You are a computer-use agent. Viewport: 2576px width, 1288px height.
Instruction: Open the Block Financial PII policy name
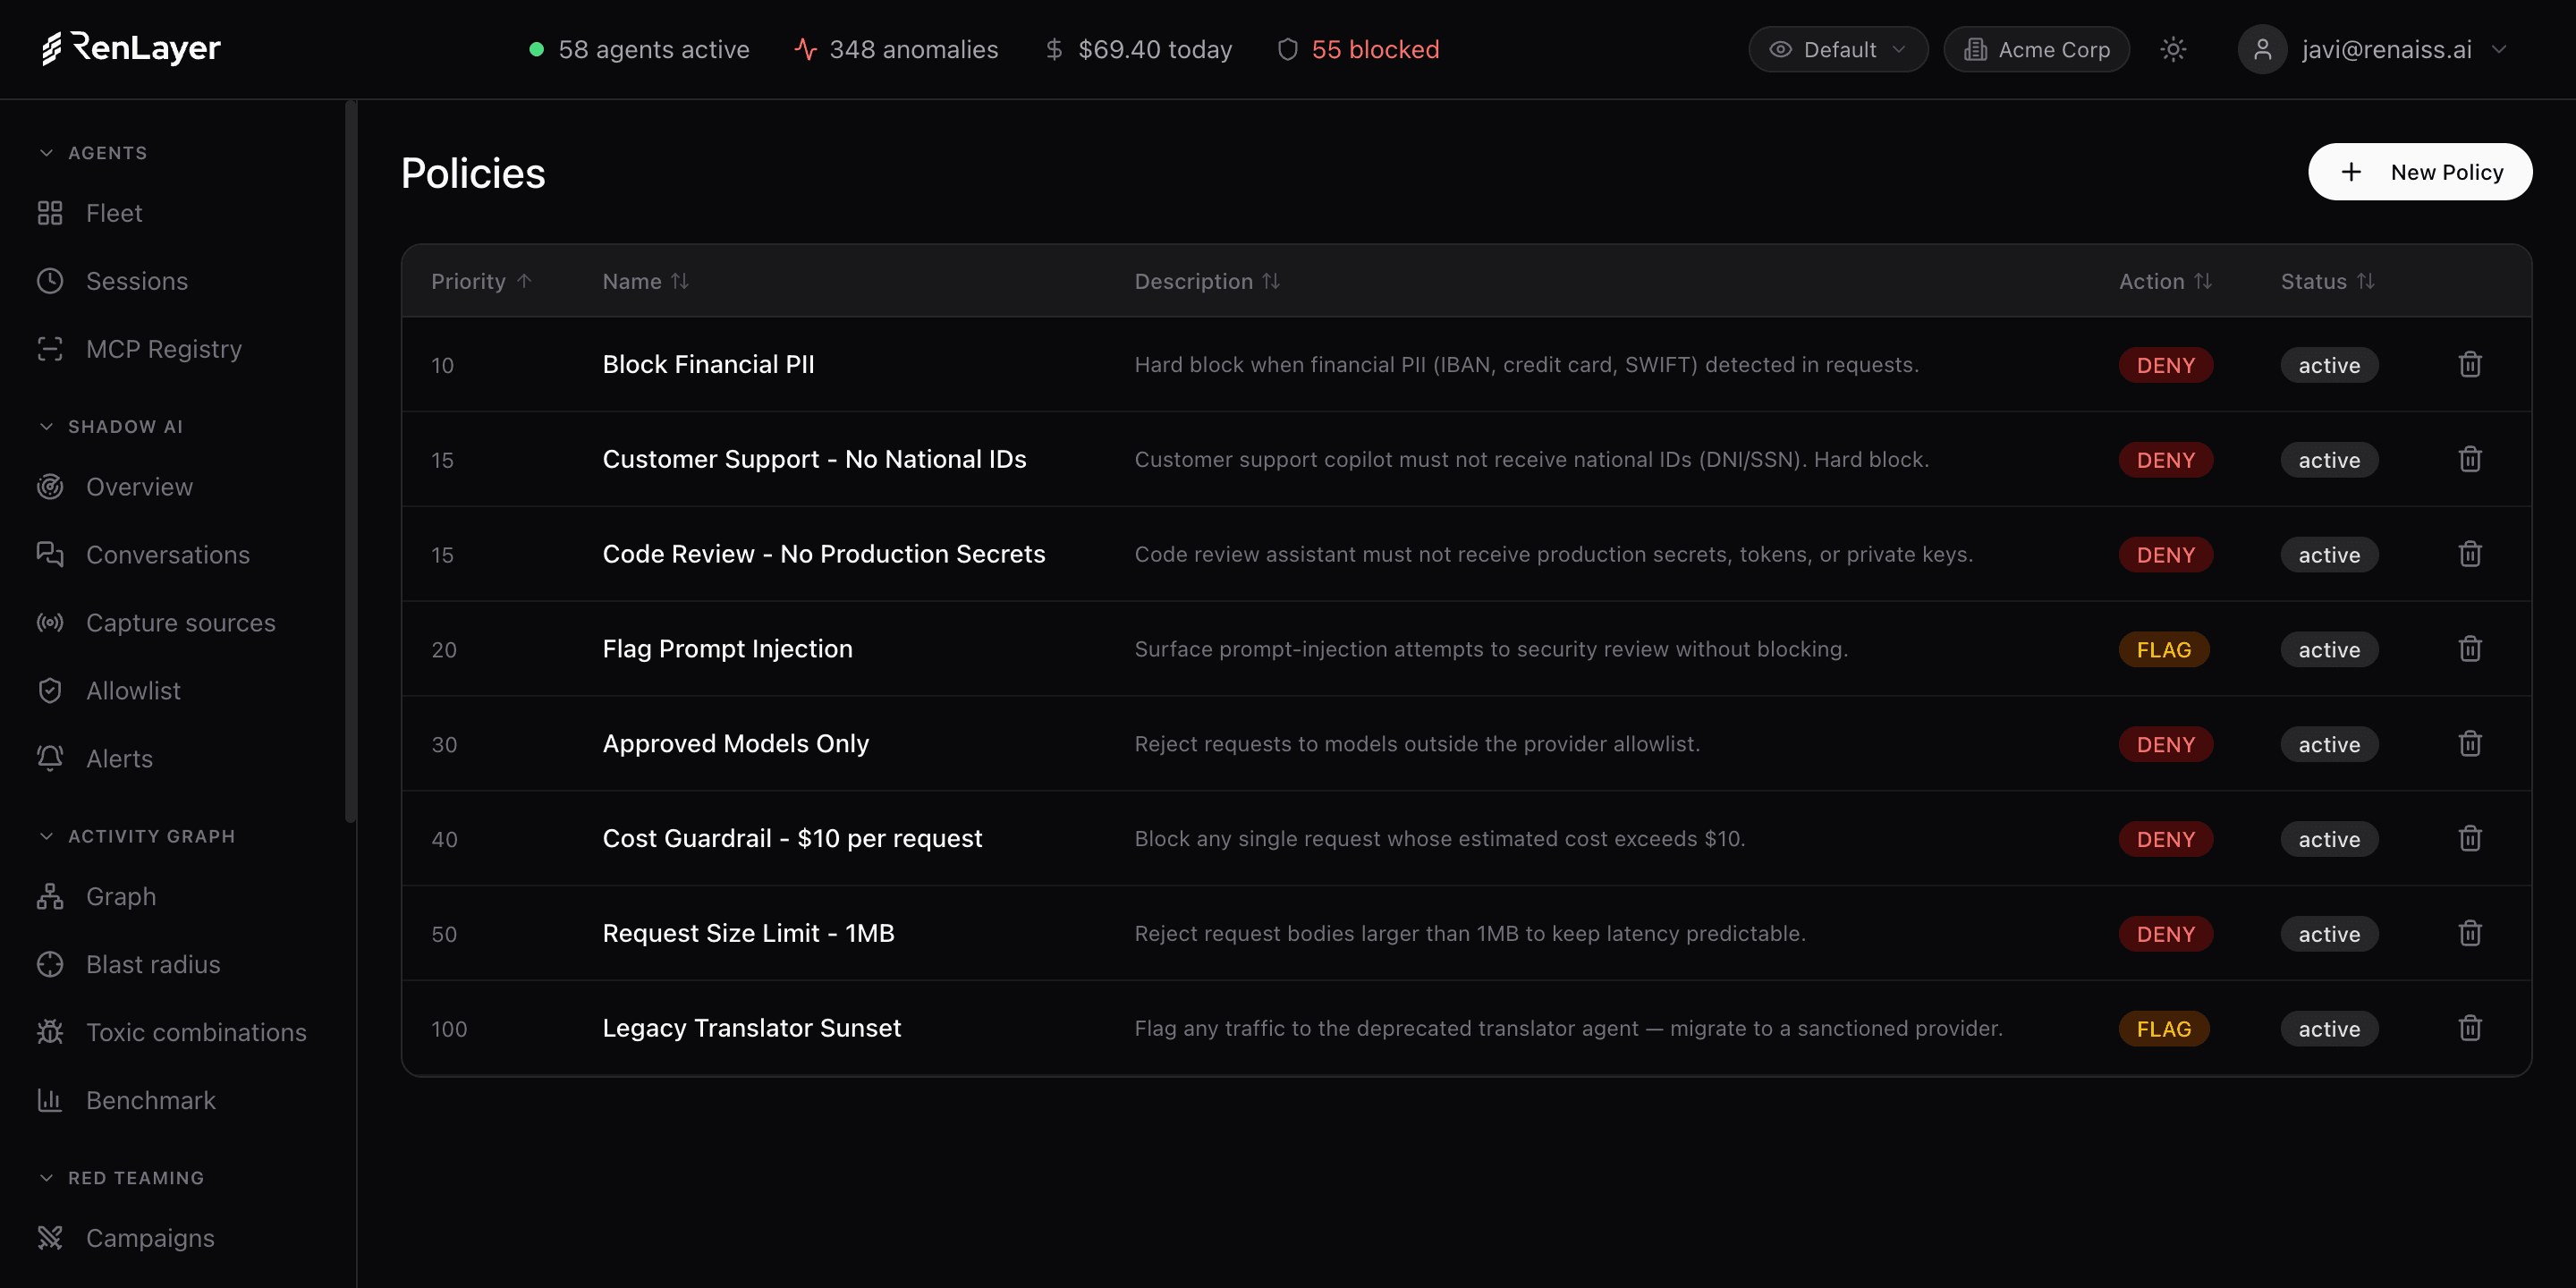(x=708, y=364)
